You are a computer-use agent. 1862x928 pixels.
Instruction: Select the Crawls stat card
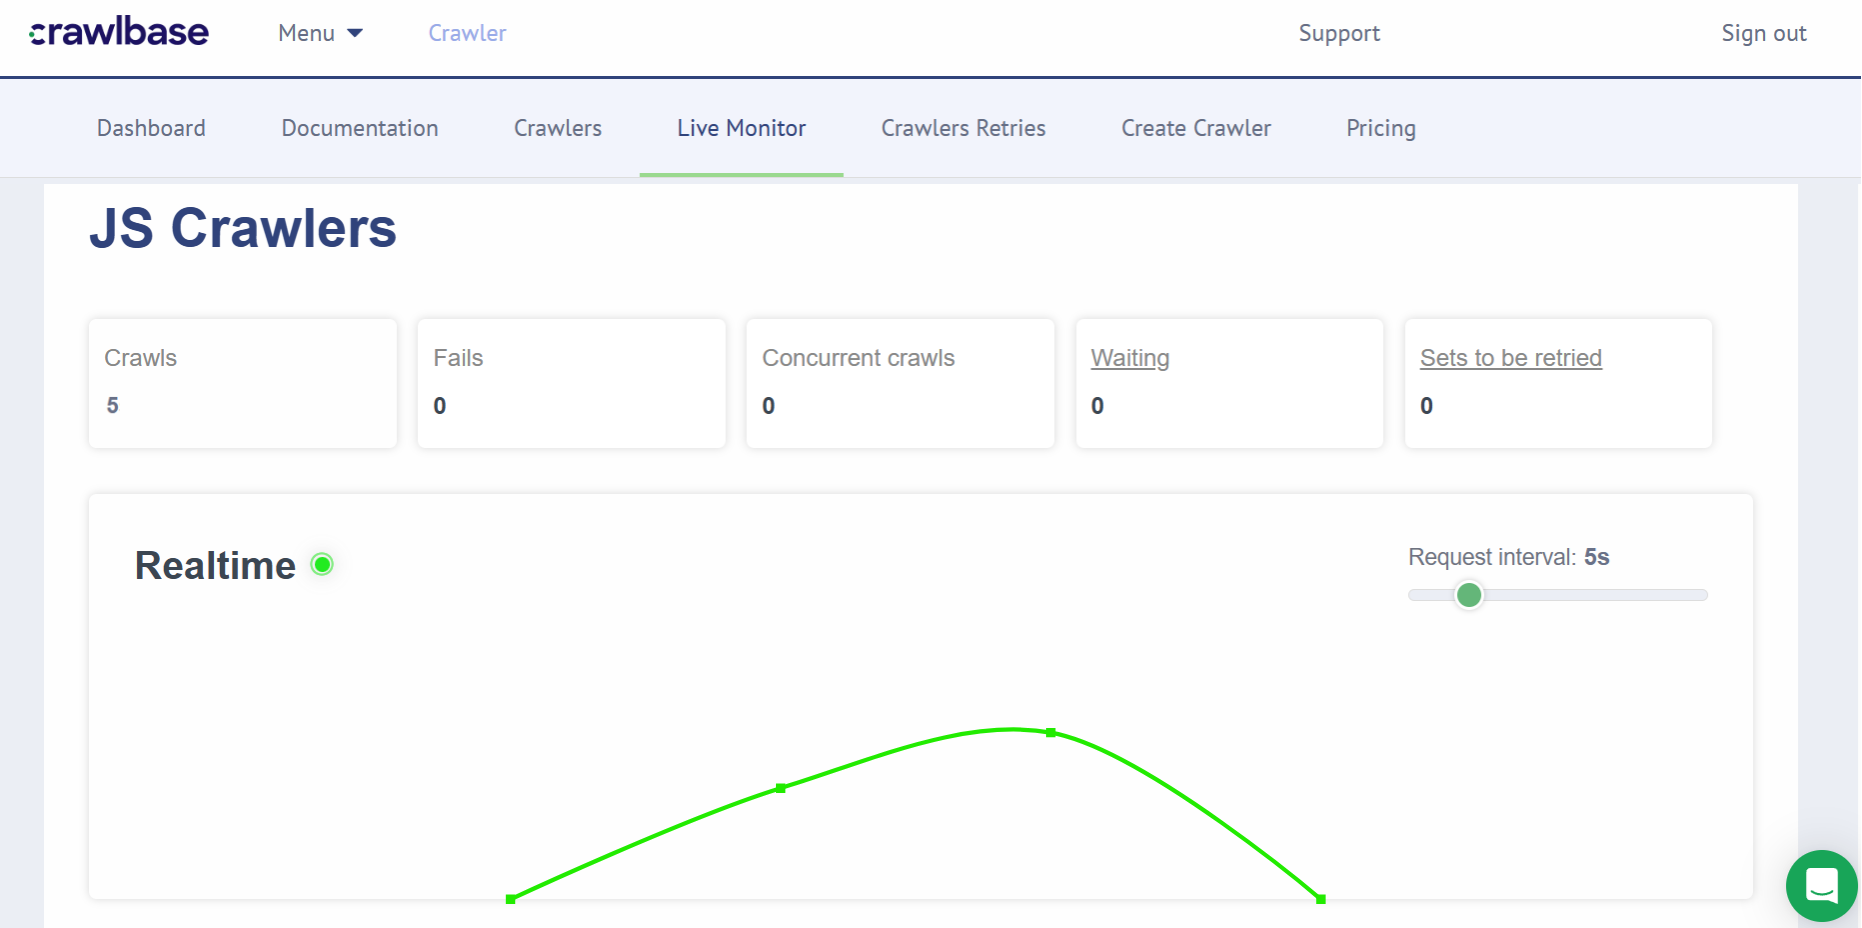tap(242, 383)
